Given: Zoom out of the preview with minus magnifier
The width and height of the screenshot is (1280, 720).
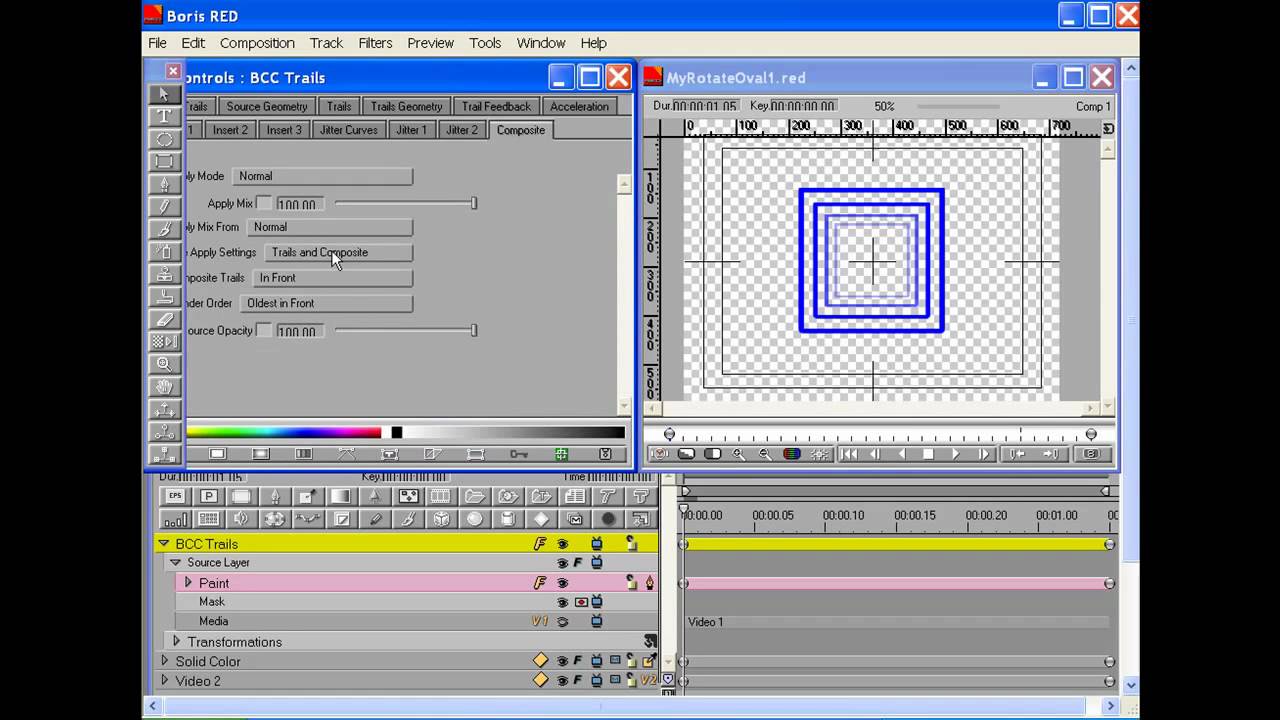Looking at the screenshot, I should click(765, 454).
